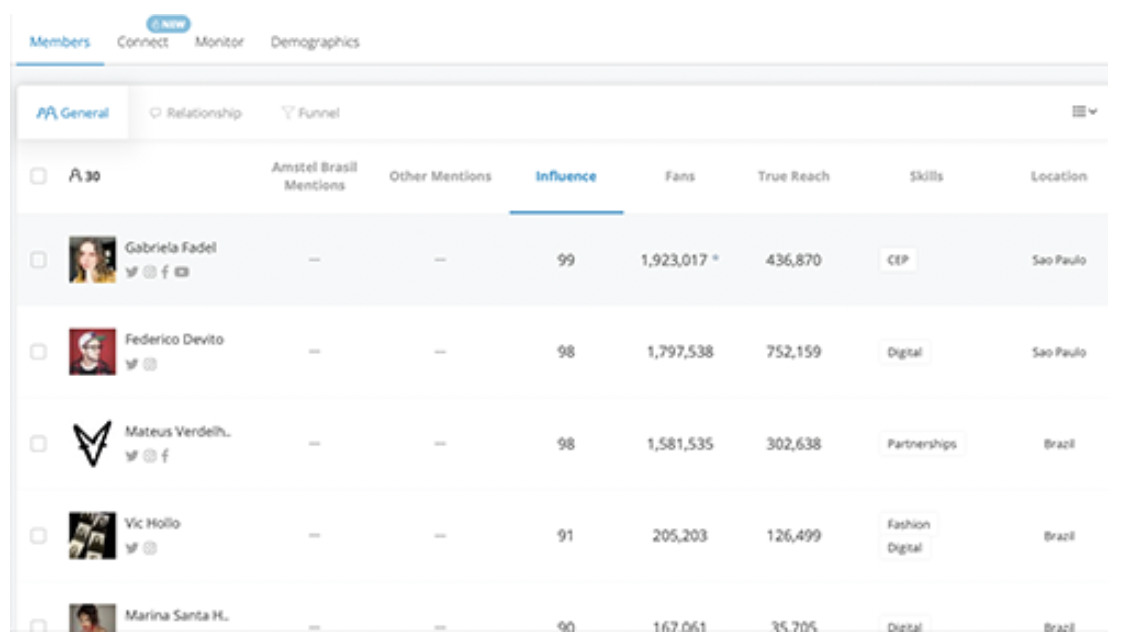Image resolution: width=1134 pixels, height=638 pixels.
Task: Open Gabriela Fadel's Twitter icon
Action: pyautogui.click(x=131, y=271)
